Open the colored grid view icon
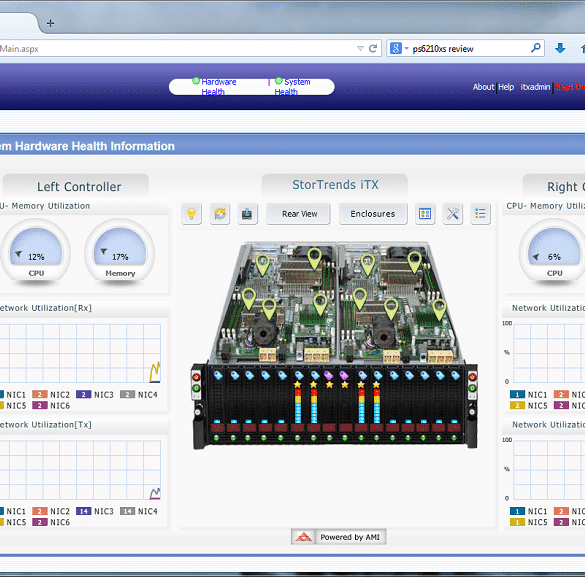This screenshot has height=577, width=585. tap(425, 214)
